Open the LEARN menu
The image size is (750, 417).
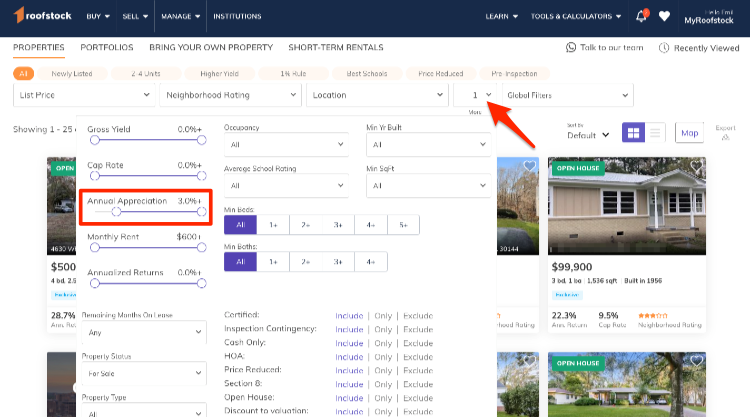(x=502, y=16)
